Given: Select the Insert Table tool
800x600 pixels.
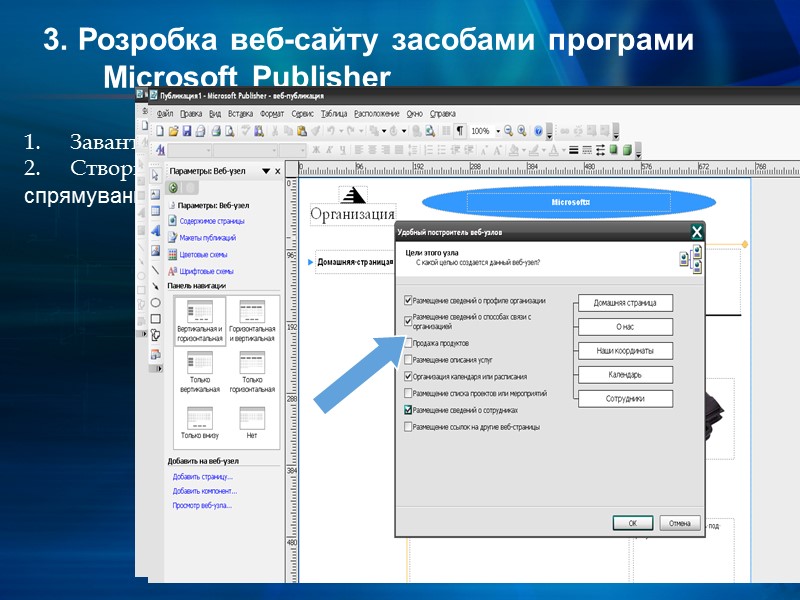Looking at the screenshot, I should click(155, 211).
